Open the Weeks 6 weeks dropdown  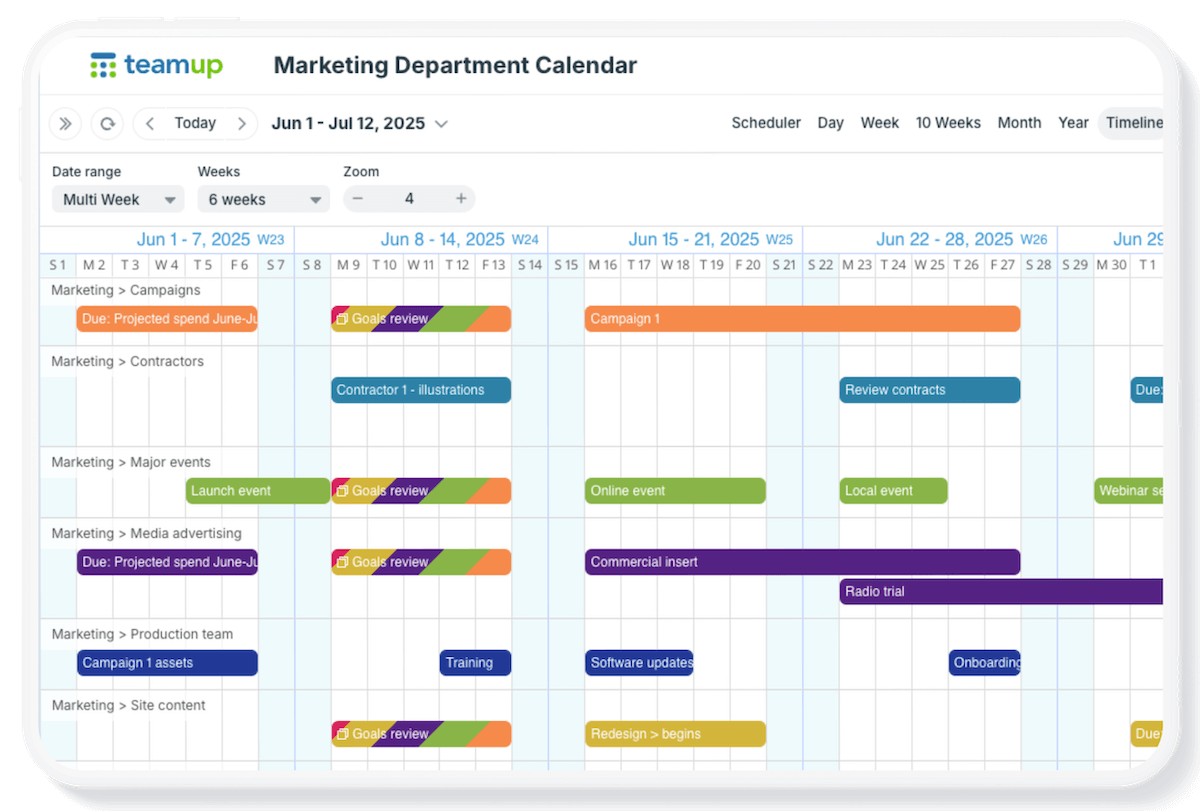click(263, 199)
